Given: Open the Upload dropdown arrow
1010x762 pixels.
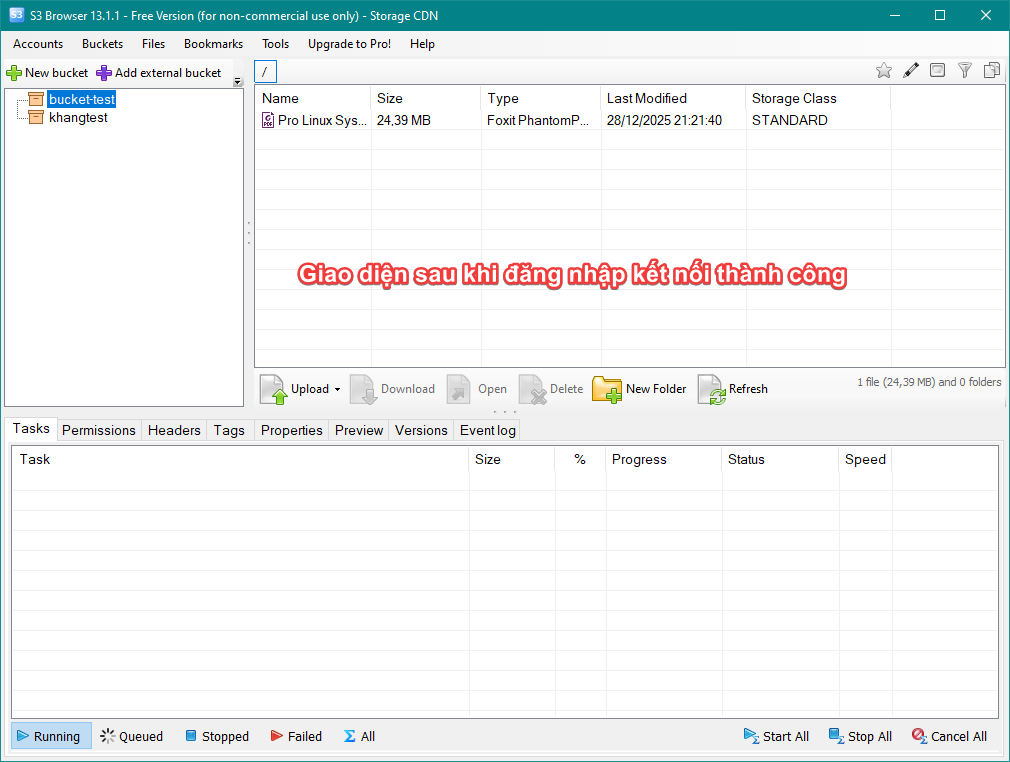Looking at the screenshot, I should (337, 390).
